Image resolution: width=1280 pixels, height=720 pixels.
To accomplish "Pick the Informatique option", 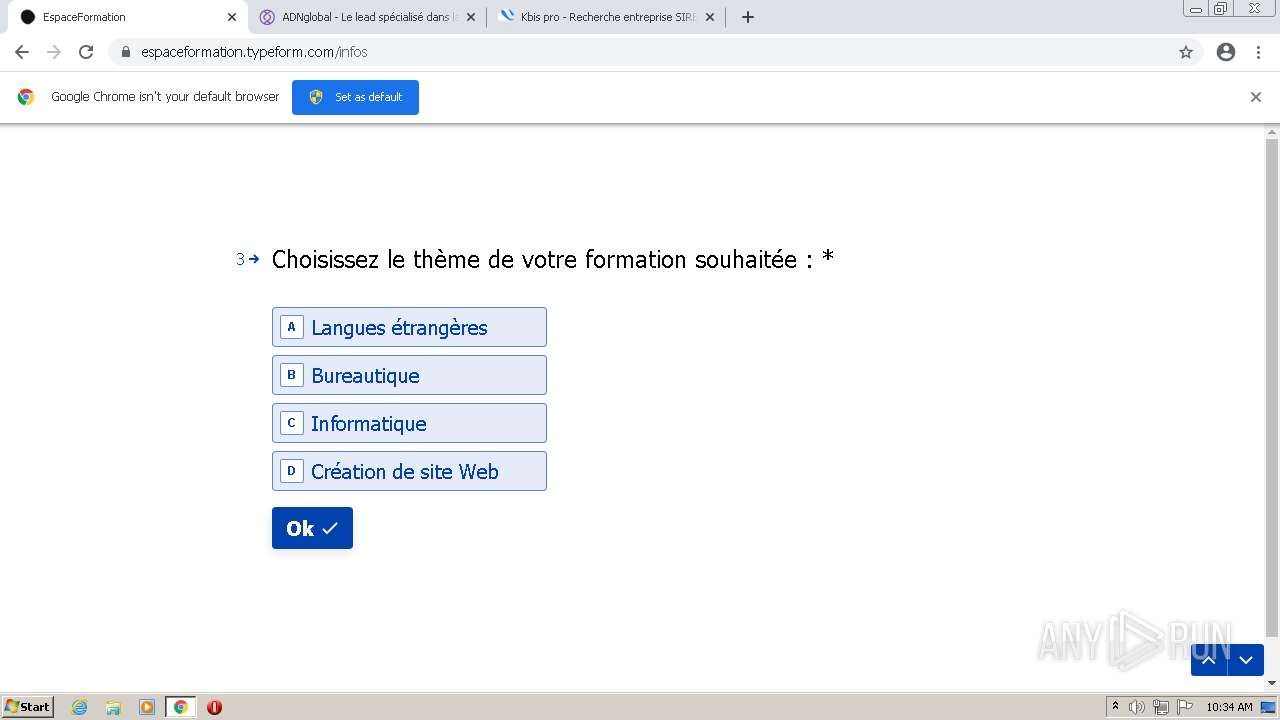I will click(x=409, y=423).
